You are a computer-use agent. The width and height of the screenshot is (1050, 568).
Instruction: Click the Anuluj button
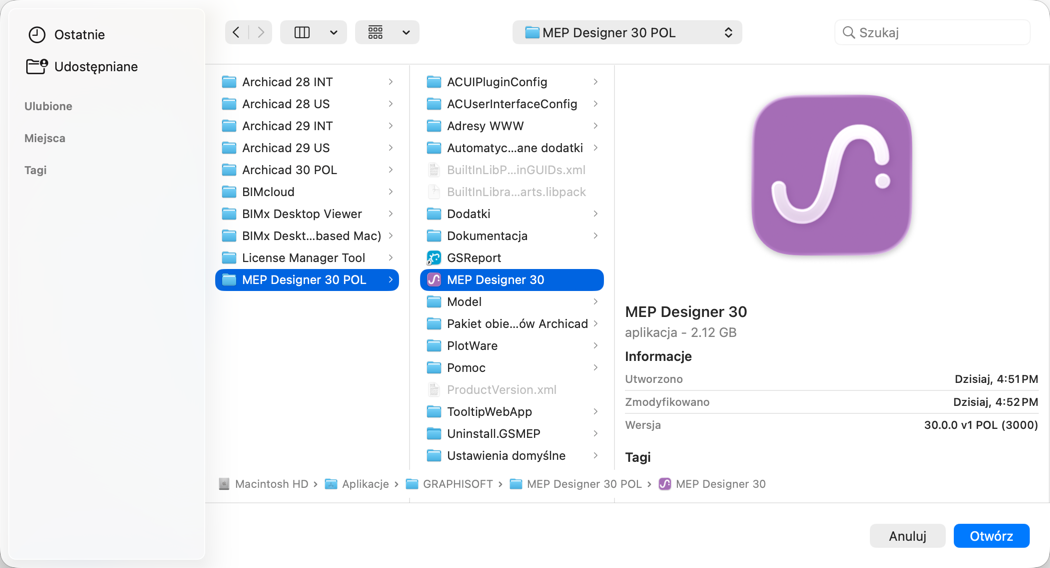(907, 536)
